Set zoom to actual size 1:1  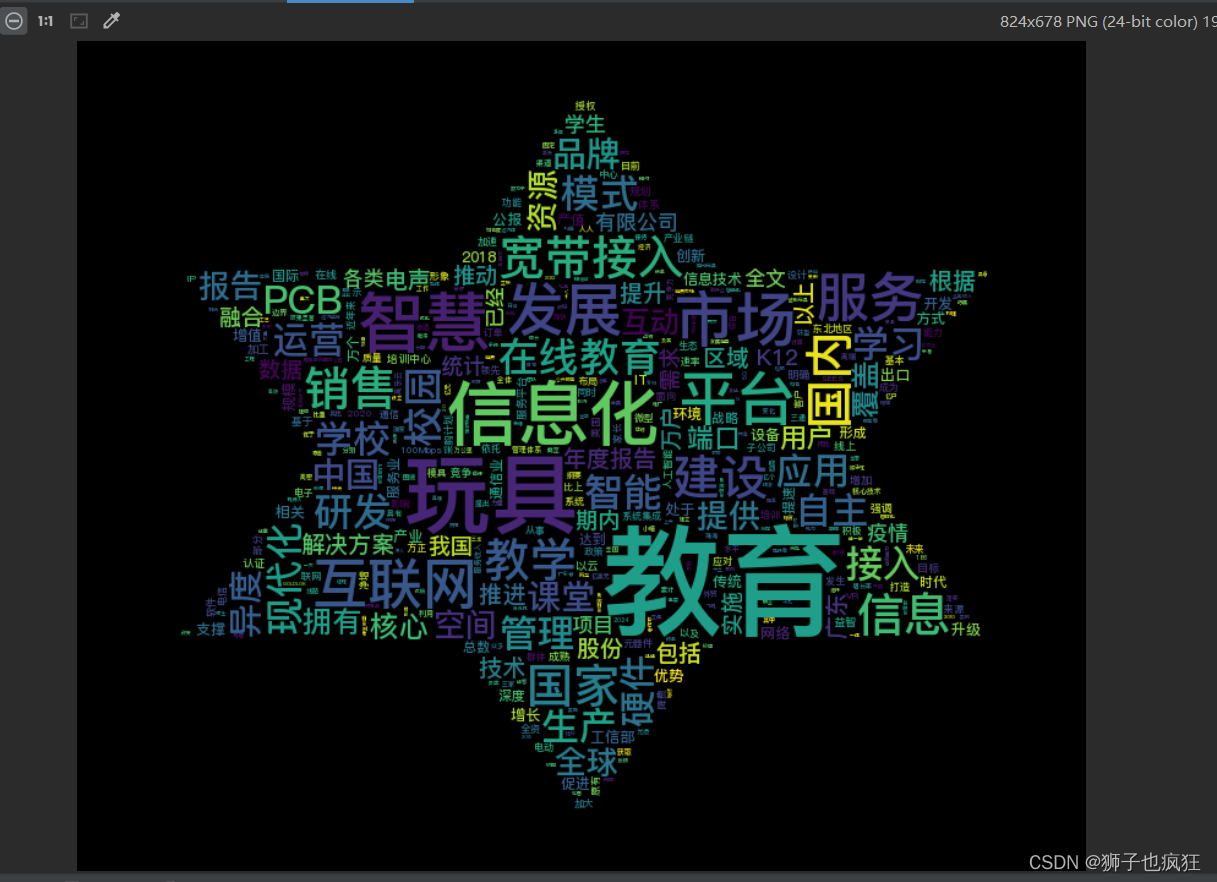point(45,21)
